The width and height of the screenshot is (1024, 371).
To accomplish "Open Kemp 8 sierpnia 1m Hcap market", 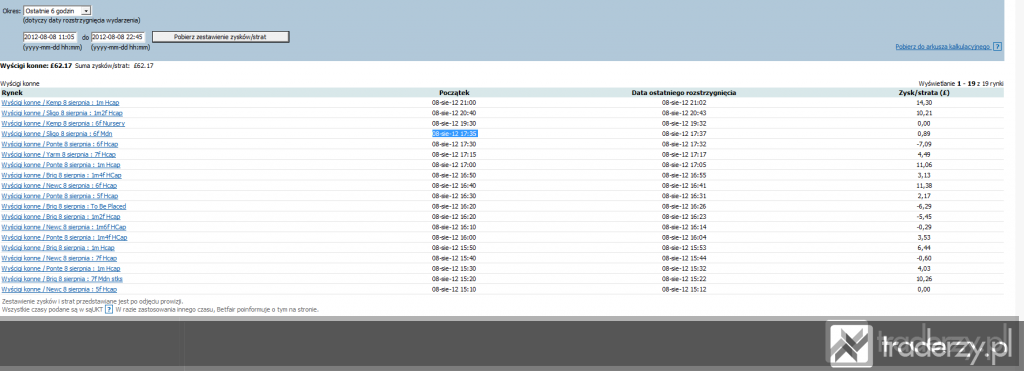I will coord(60,103).
